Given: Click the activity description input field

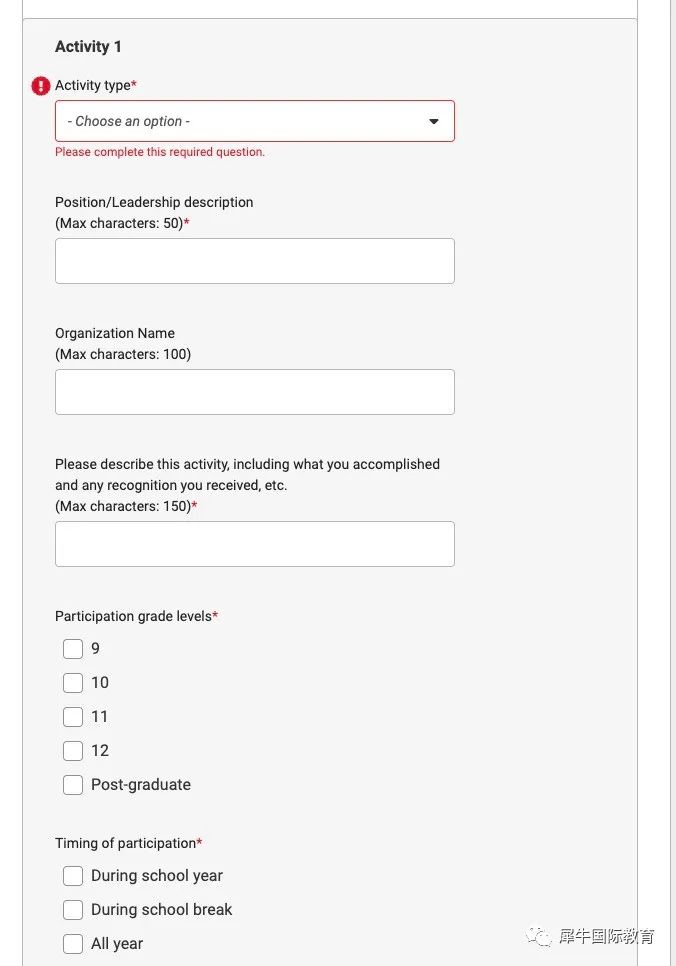Looking at the screenshot, I should [255, 544].
